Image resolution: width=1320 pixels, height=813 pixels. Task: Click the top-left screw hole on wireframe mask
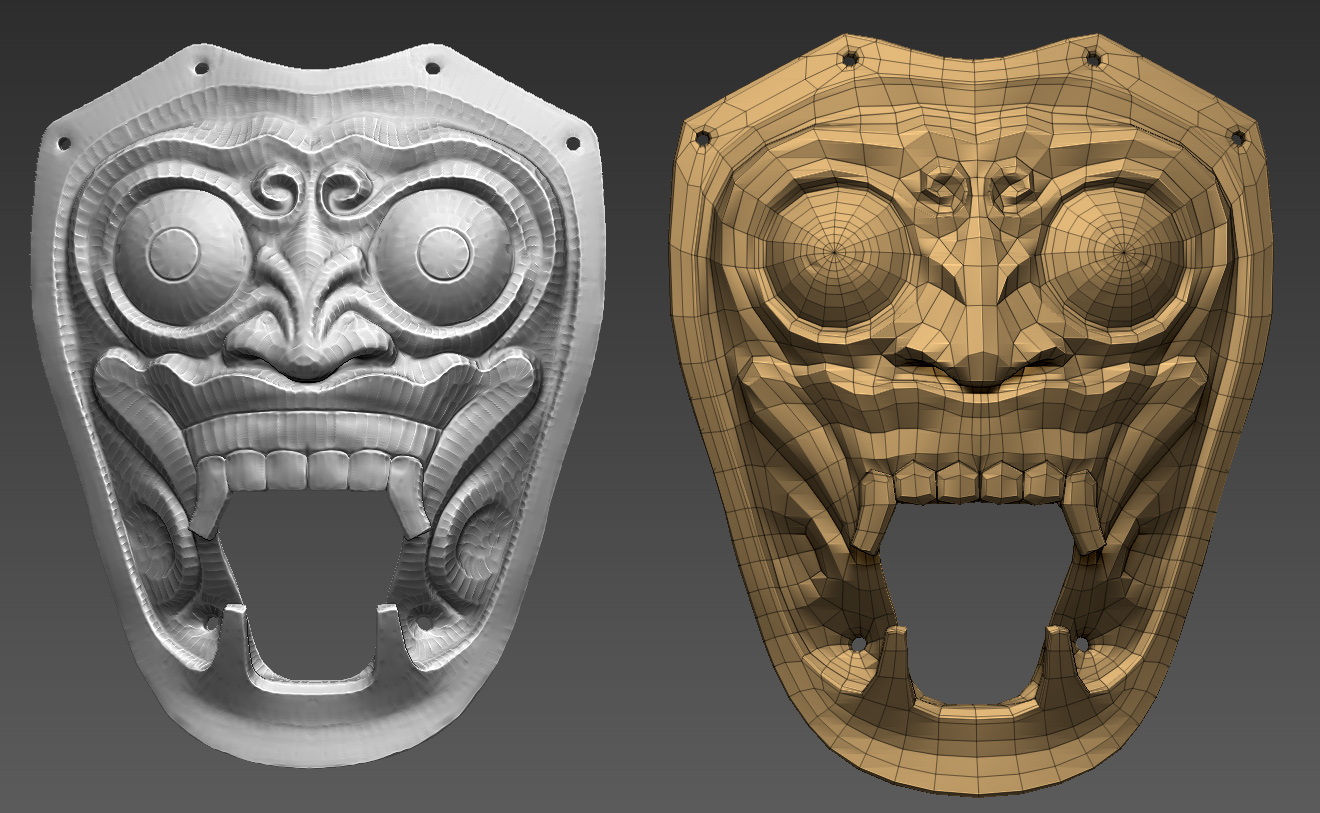click(850, 59)
